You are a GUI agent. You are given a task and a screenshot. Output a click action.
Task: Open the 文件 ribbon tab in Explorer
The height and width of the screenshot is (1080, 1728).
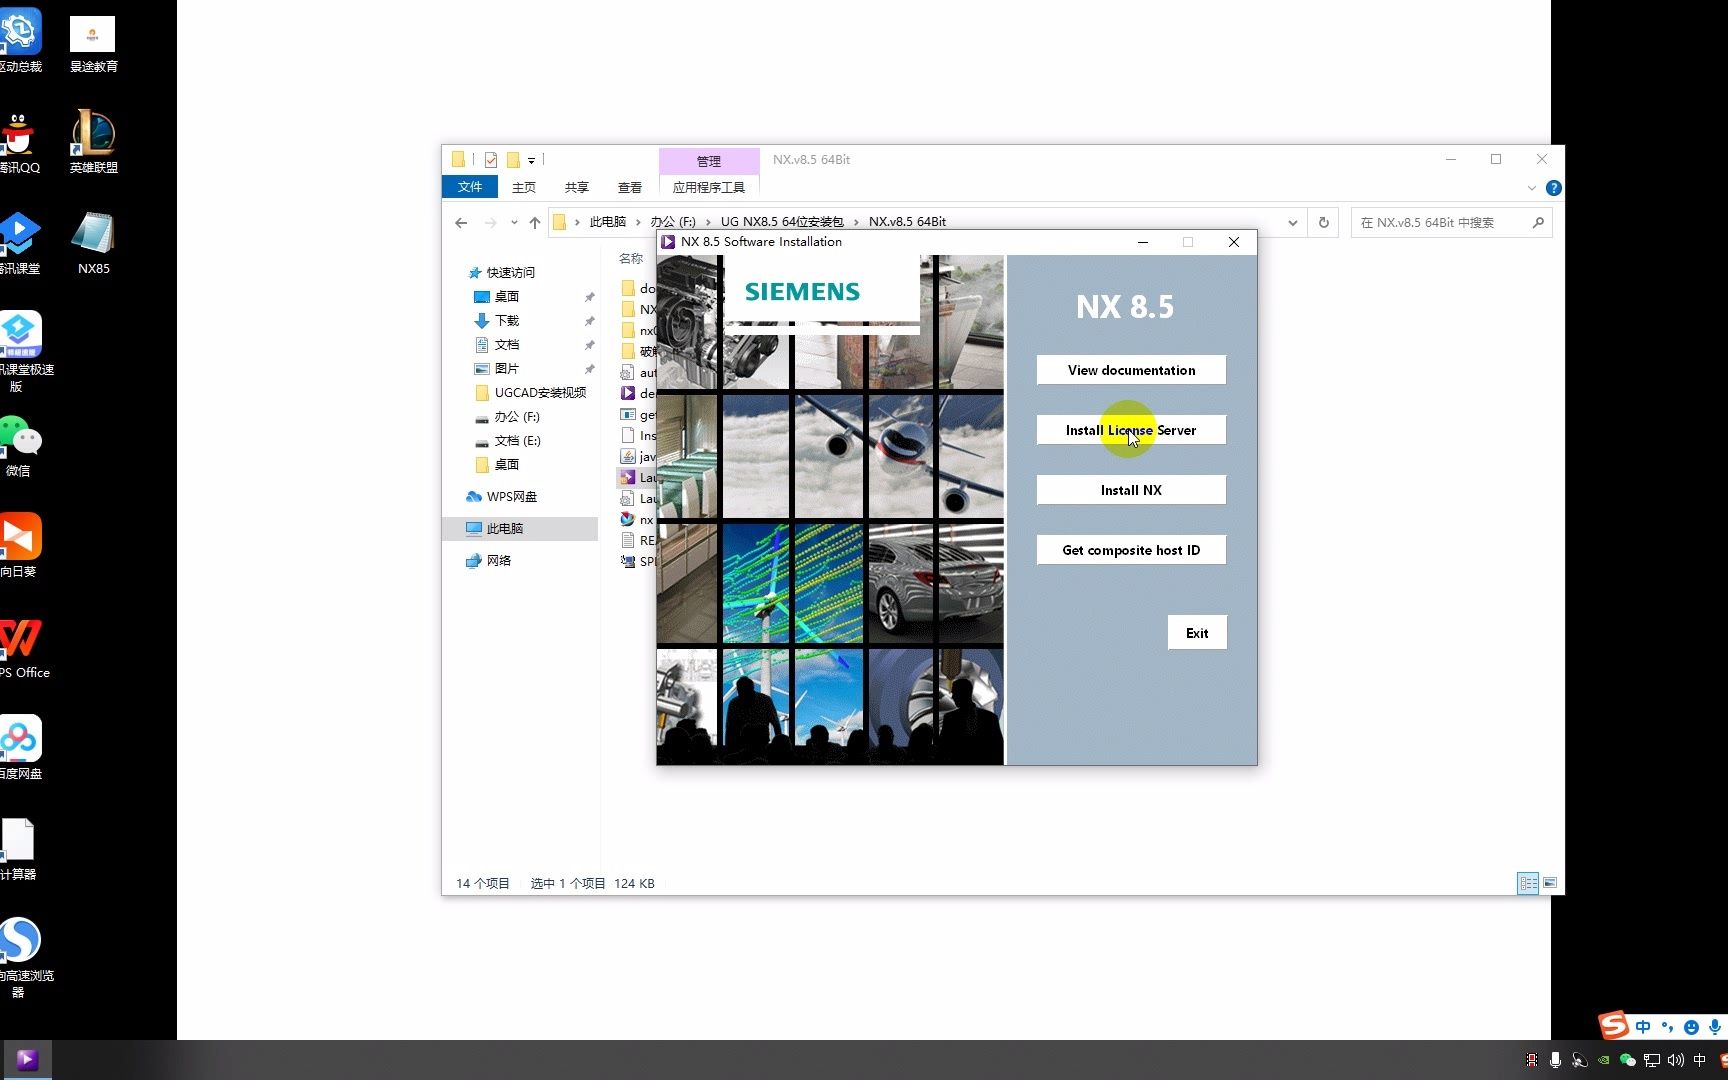pyautogui.click(x=470, y=187)
